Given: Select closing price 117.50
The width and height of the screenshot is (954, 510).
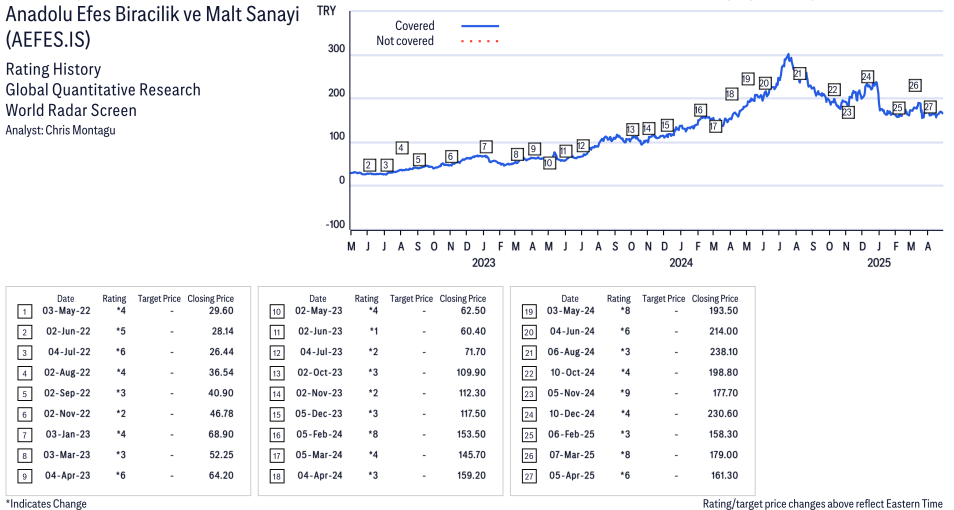Looking at the screenshot, I should point(473,414).
